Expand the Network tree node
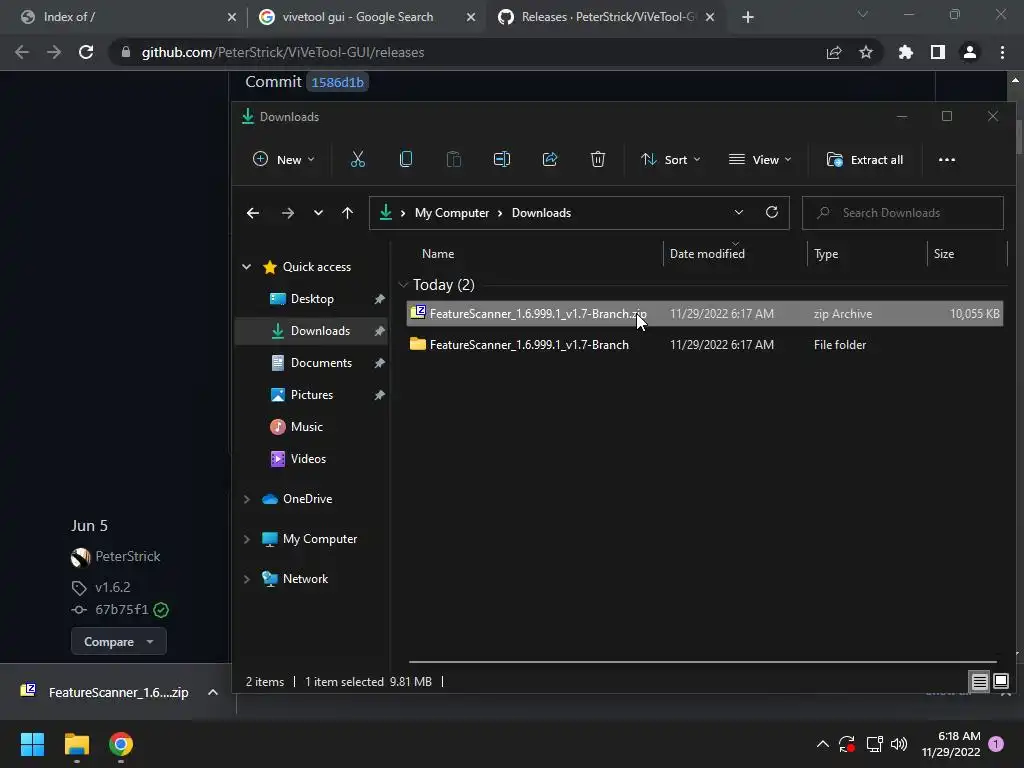1024x768 pixels. (x=246, y=579)
